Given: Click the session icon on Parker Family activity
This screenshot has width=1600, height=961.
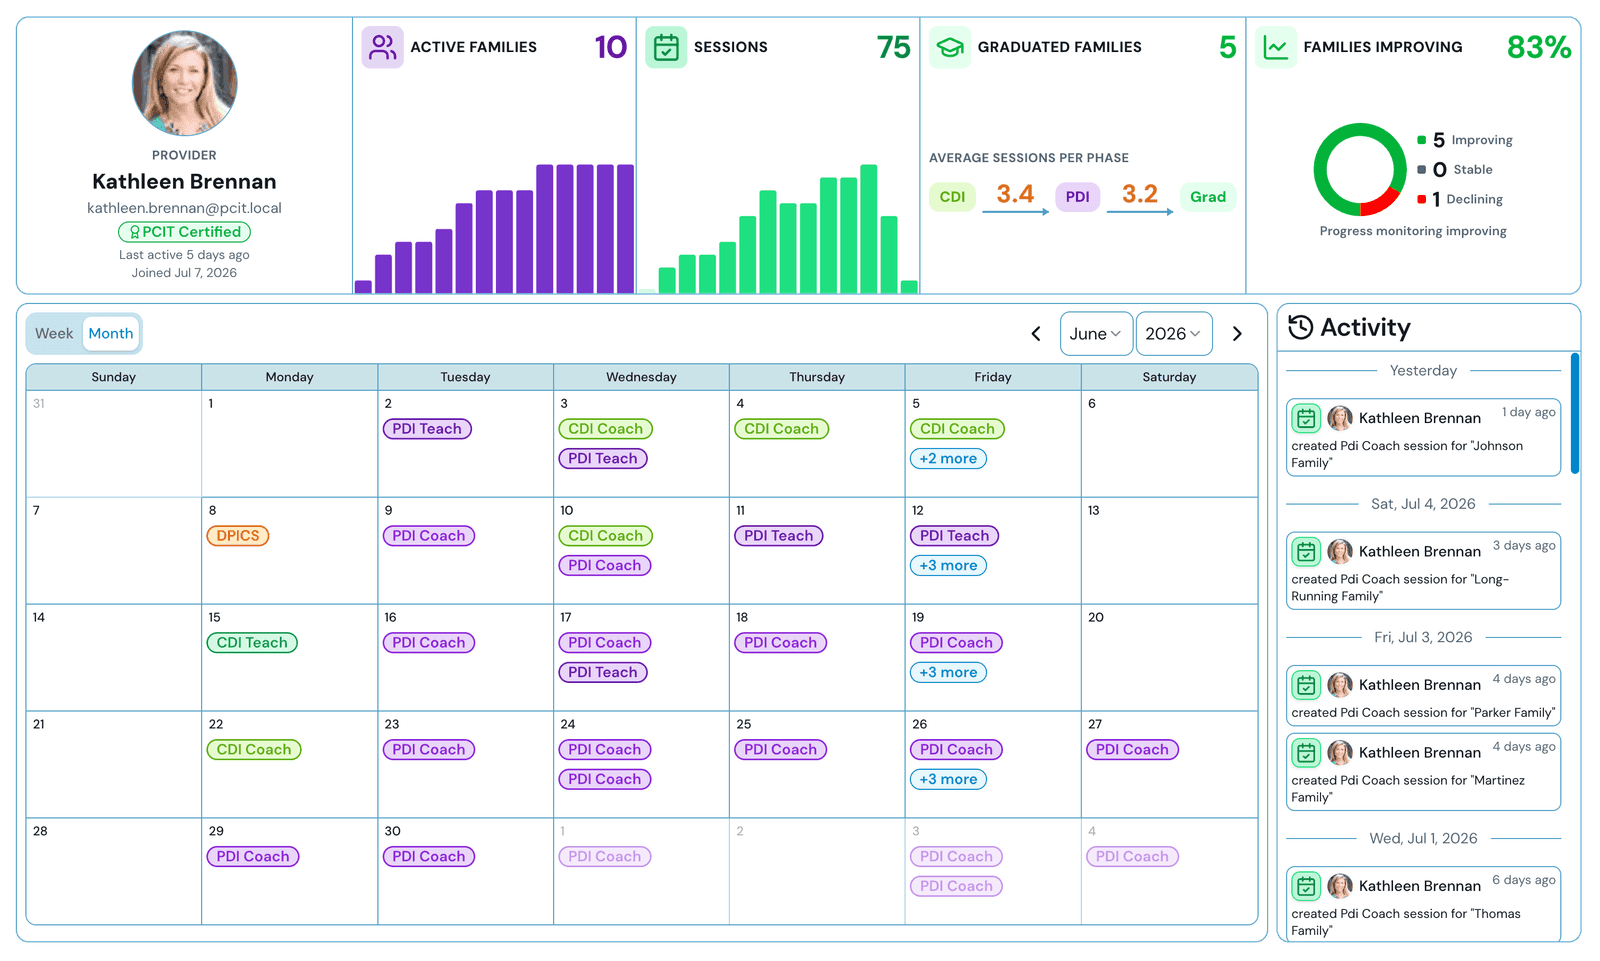Looking at the screenshot, I should point(1306,685).
